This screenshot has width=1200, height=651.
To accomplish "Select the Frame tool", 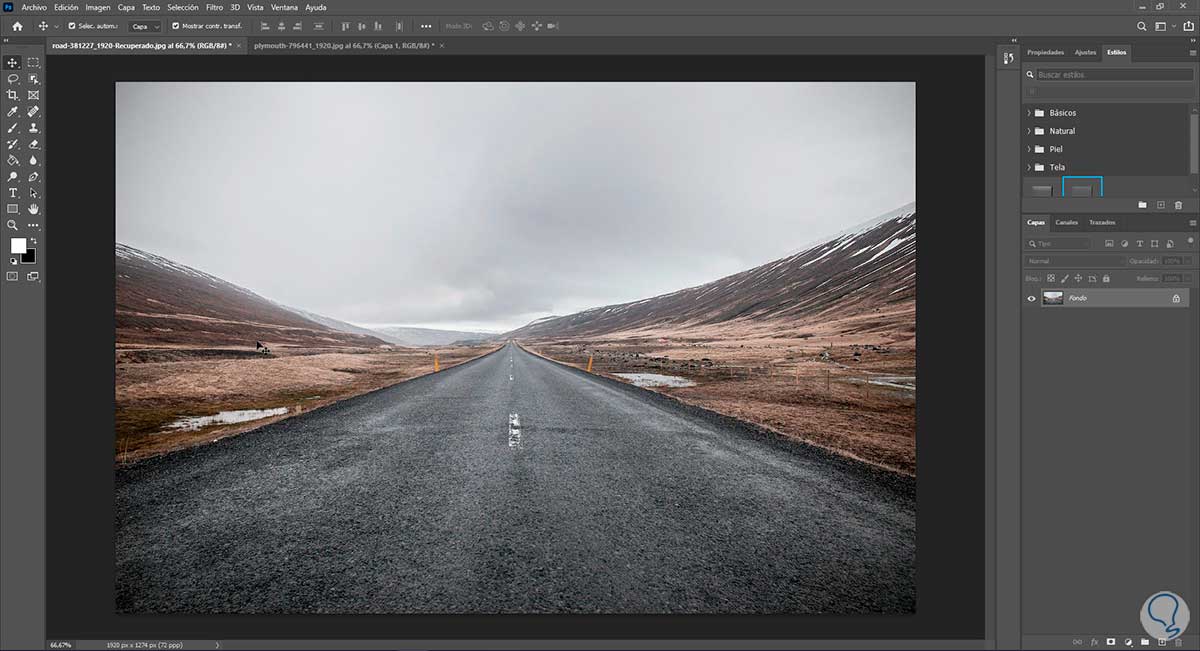I will coord(33,95).
